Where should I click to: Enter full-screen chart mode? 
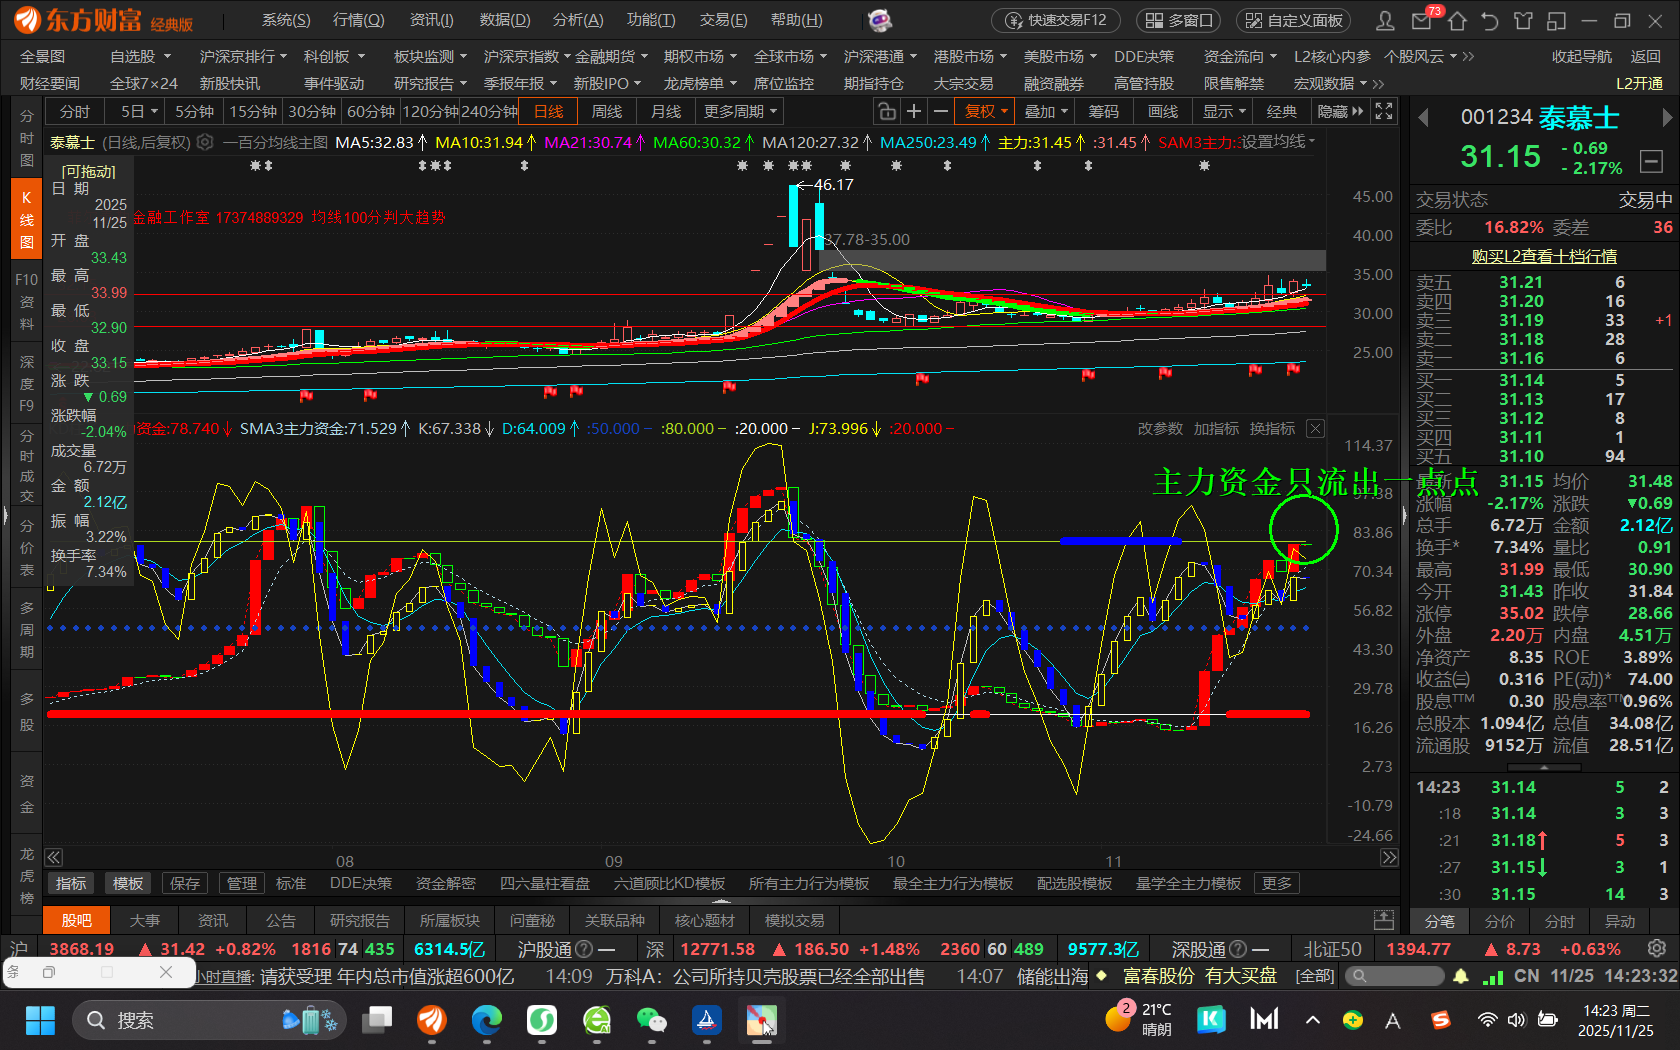point(1384,111)
